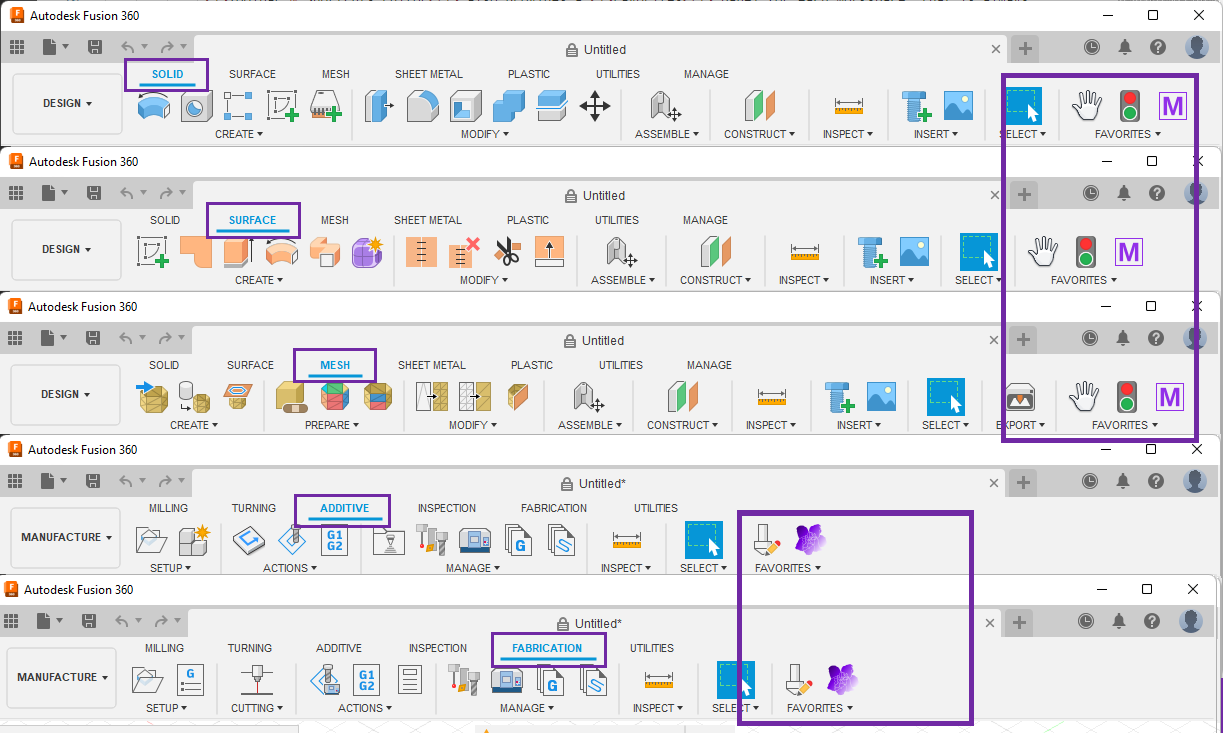Switch to UTILITIES tab in the MESH window
Viewport: 1223px width, 733px height.
click(x=621, y=365)
